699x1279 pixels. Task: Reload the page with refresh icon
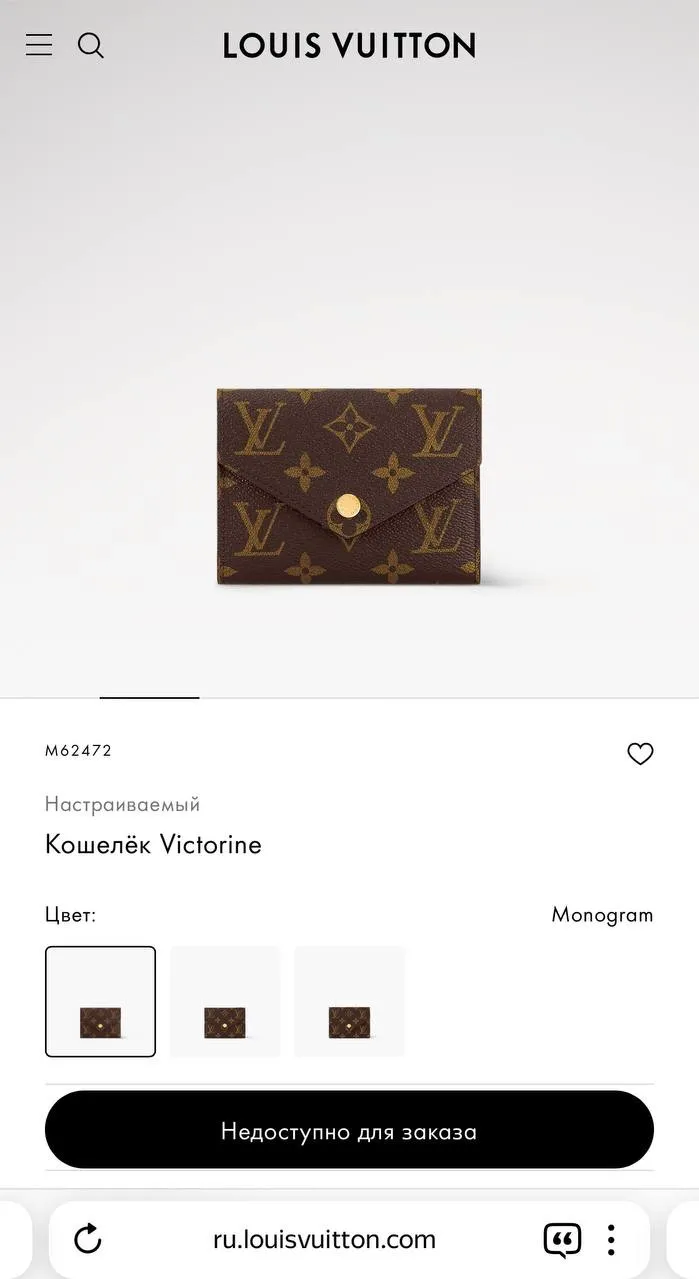[x=88, y=1239]
